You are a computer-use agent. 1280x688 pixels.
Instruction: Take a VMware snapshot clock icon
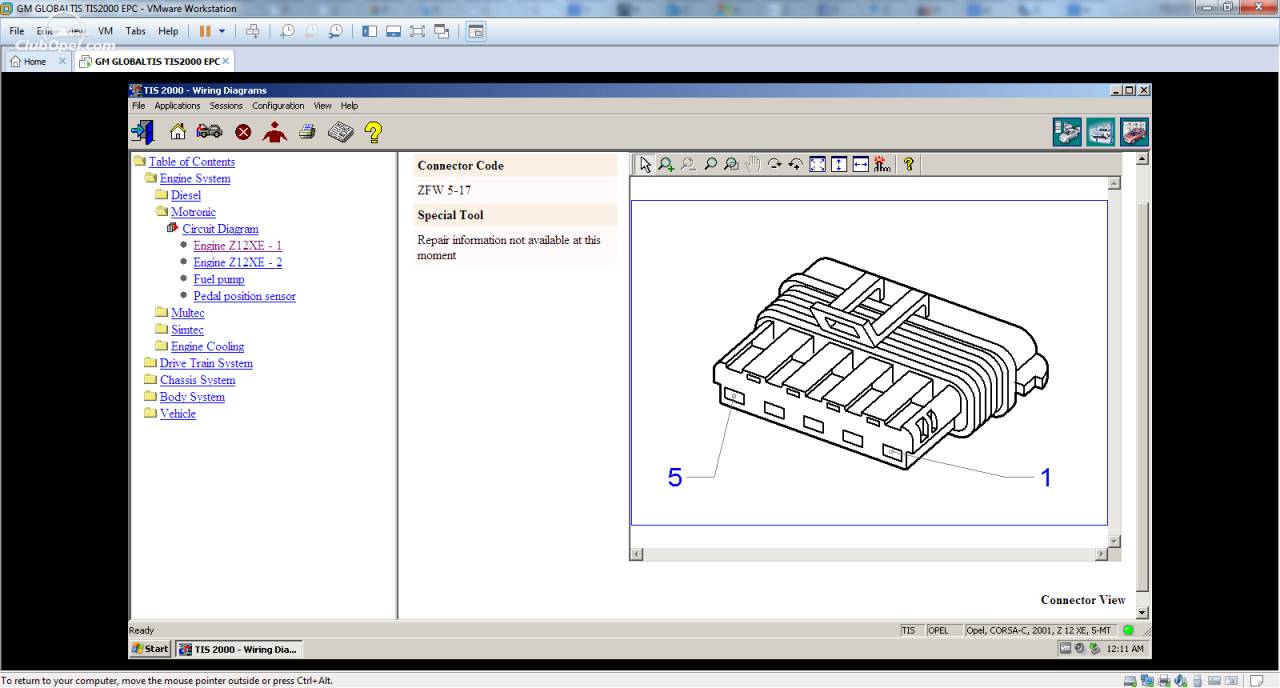pyautogui.click(x=287, y=31)
